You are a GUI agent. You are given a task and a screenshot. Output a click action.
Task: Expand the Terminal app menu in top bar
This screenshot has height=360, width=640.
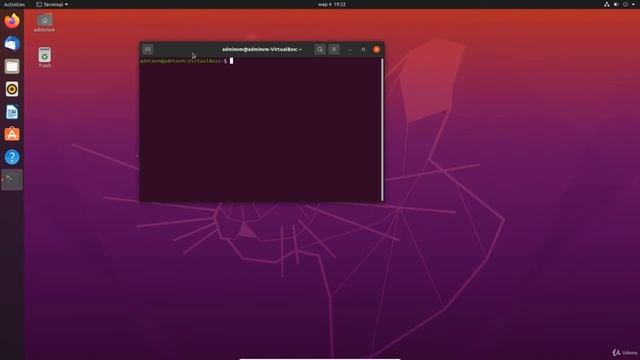pyautogui.click(x=52, y=4)
